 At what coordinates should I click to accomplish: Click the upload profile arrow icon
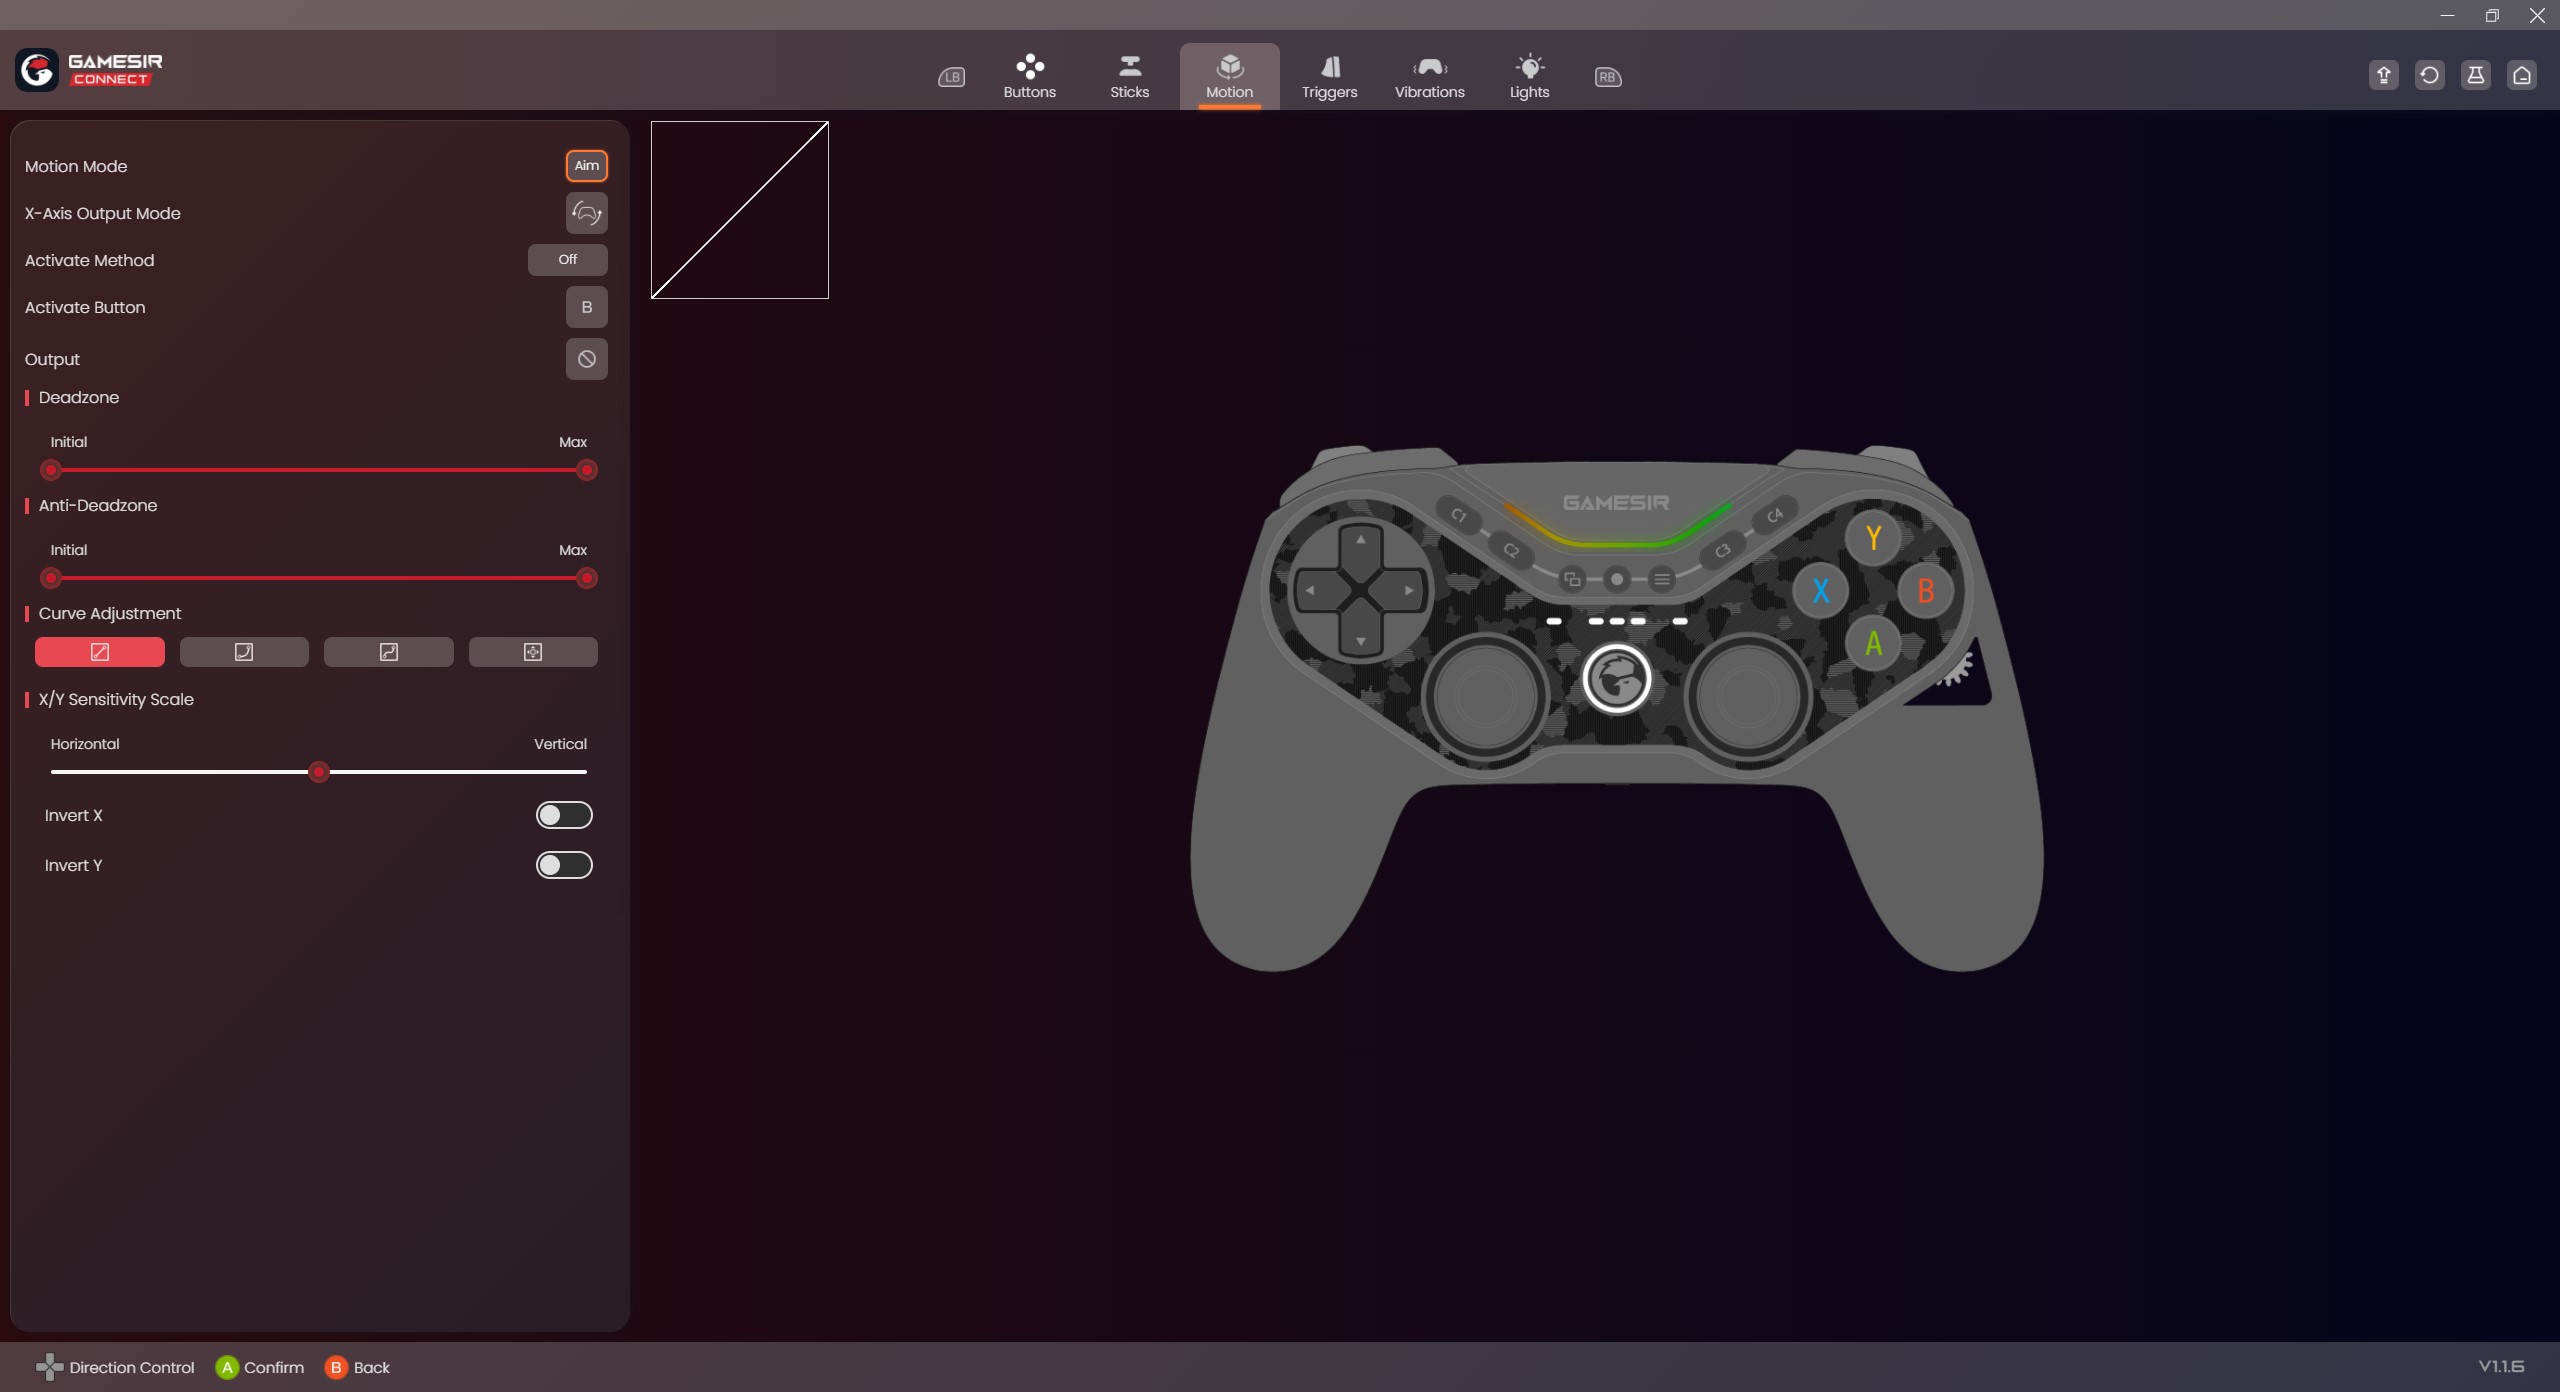tap(2384, 75)
